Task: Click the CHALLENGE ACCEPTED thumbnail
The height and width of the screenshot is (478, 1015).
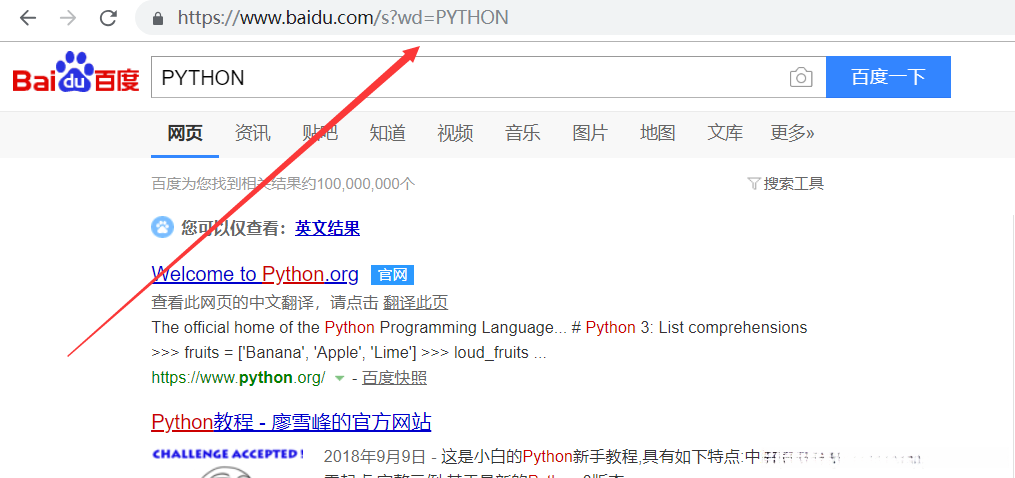Action: click(x=228, y=461)
